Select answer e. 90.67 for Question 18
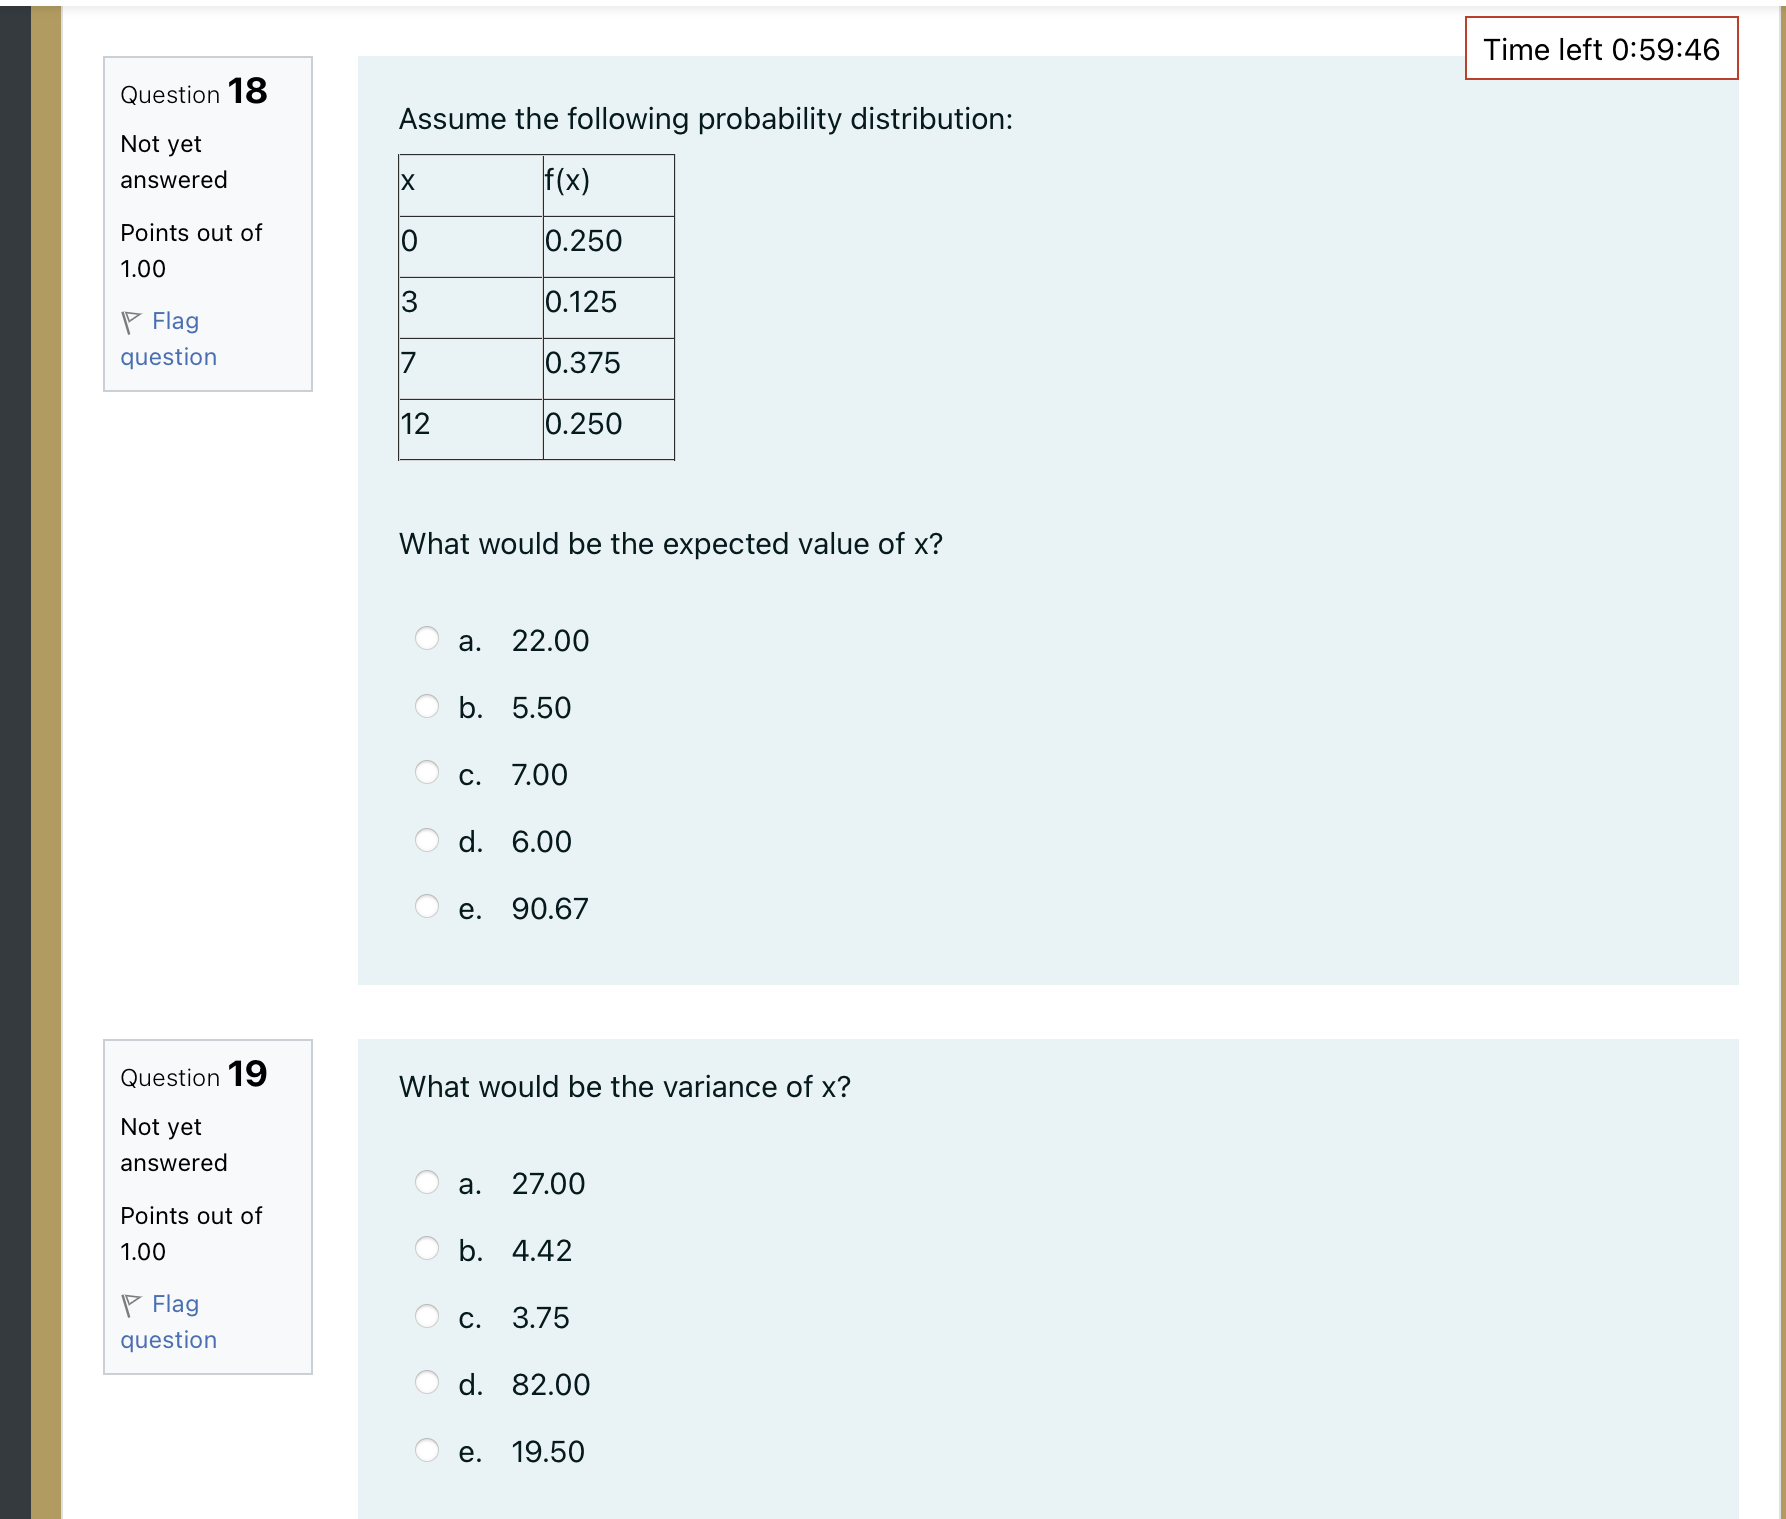The width and height of the screenshot is (1786, 1519). (427, 906)
